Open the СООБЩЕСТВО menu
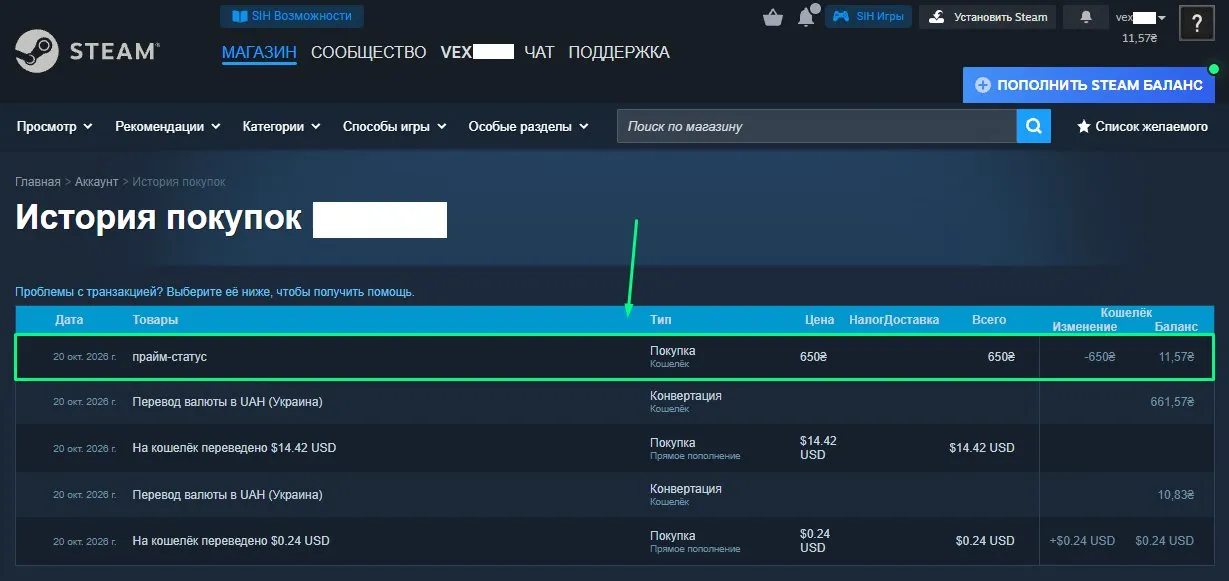 (x=369, y=52)
